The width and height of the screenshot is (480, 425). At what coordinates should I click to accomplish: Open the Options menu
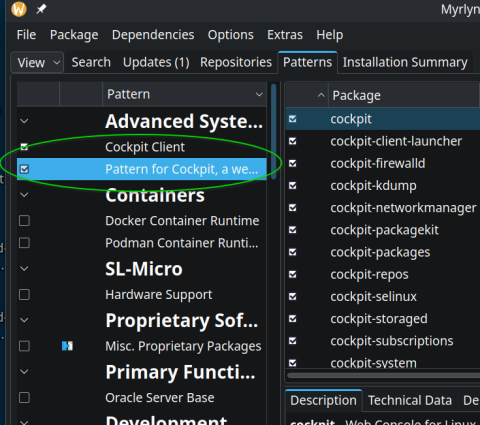pyautogui.click(x=231, y=35)
